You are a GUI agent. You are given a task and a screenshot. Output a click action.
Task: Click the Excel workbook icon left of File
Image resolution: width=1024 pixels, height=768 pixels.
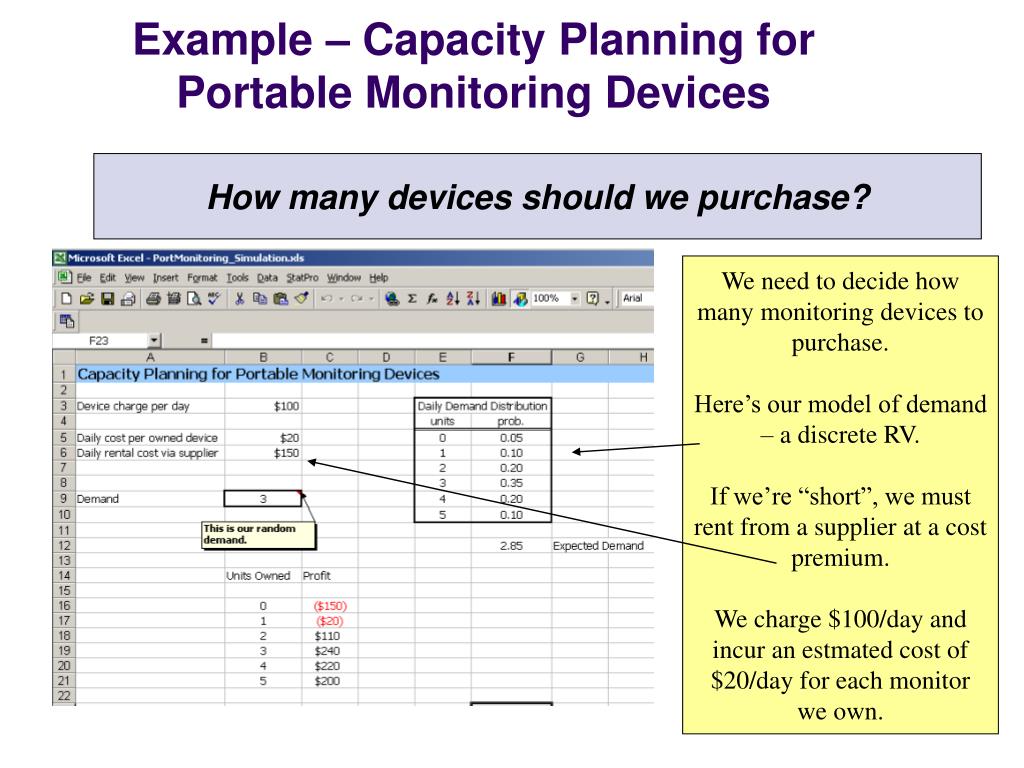[x=64, y=277]
